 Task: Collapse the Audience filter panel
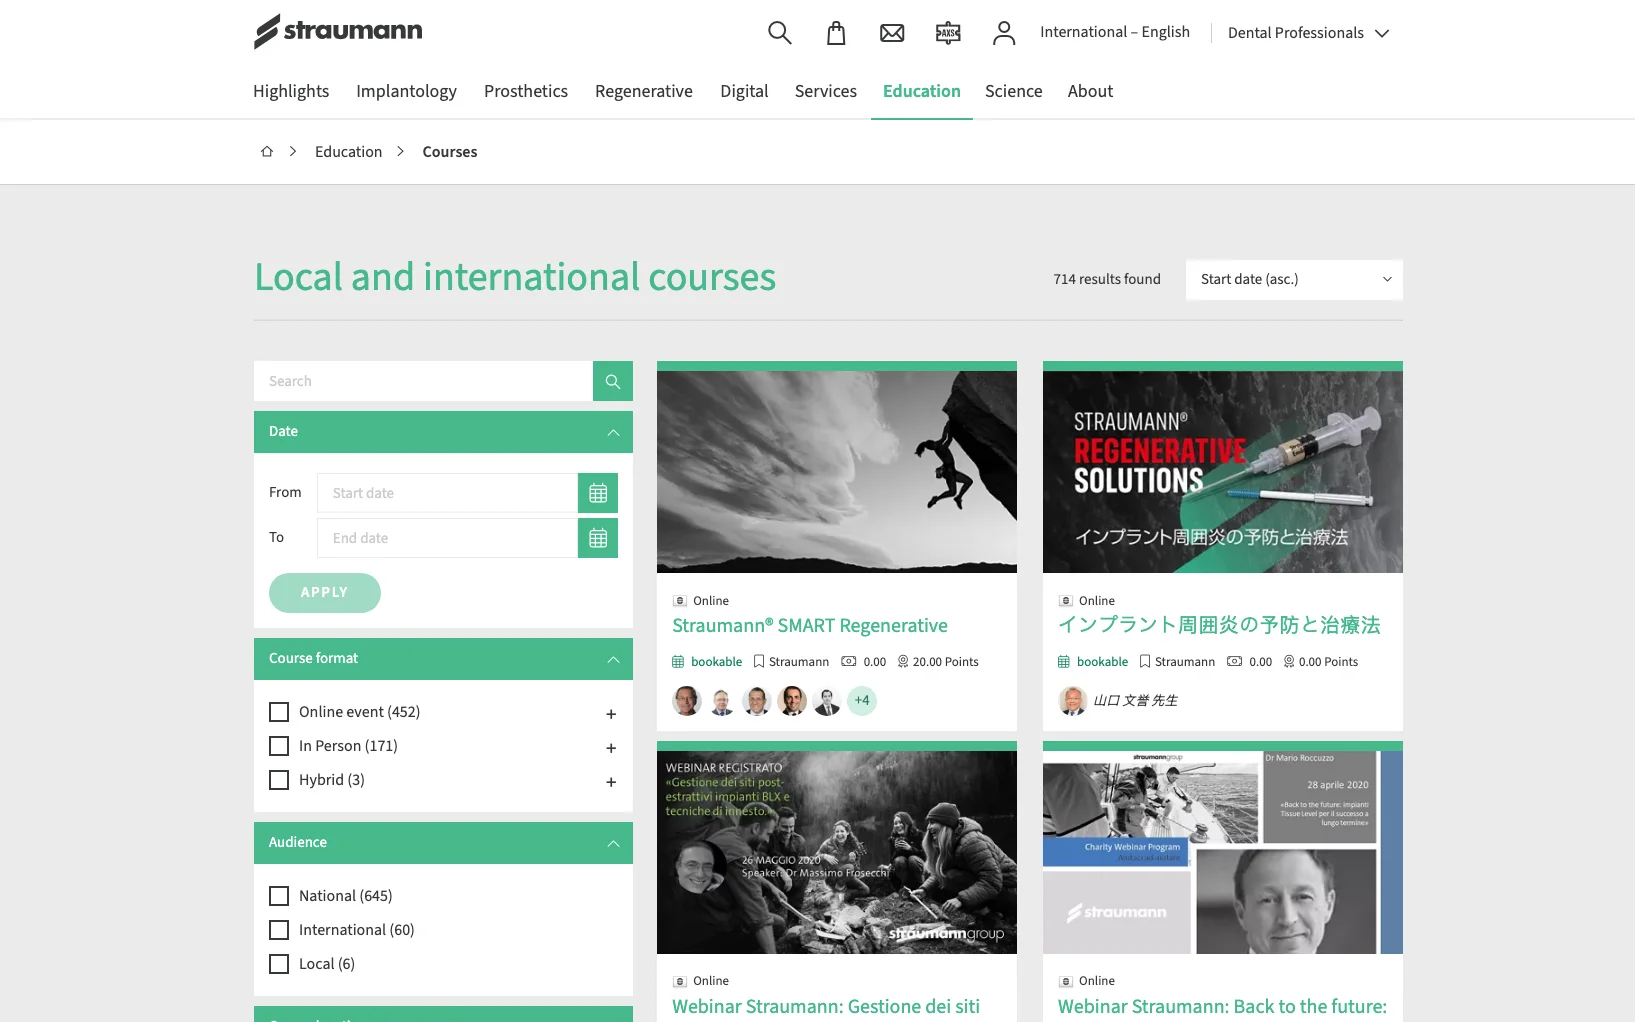[443, 843]
